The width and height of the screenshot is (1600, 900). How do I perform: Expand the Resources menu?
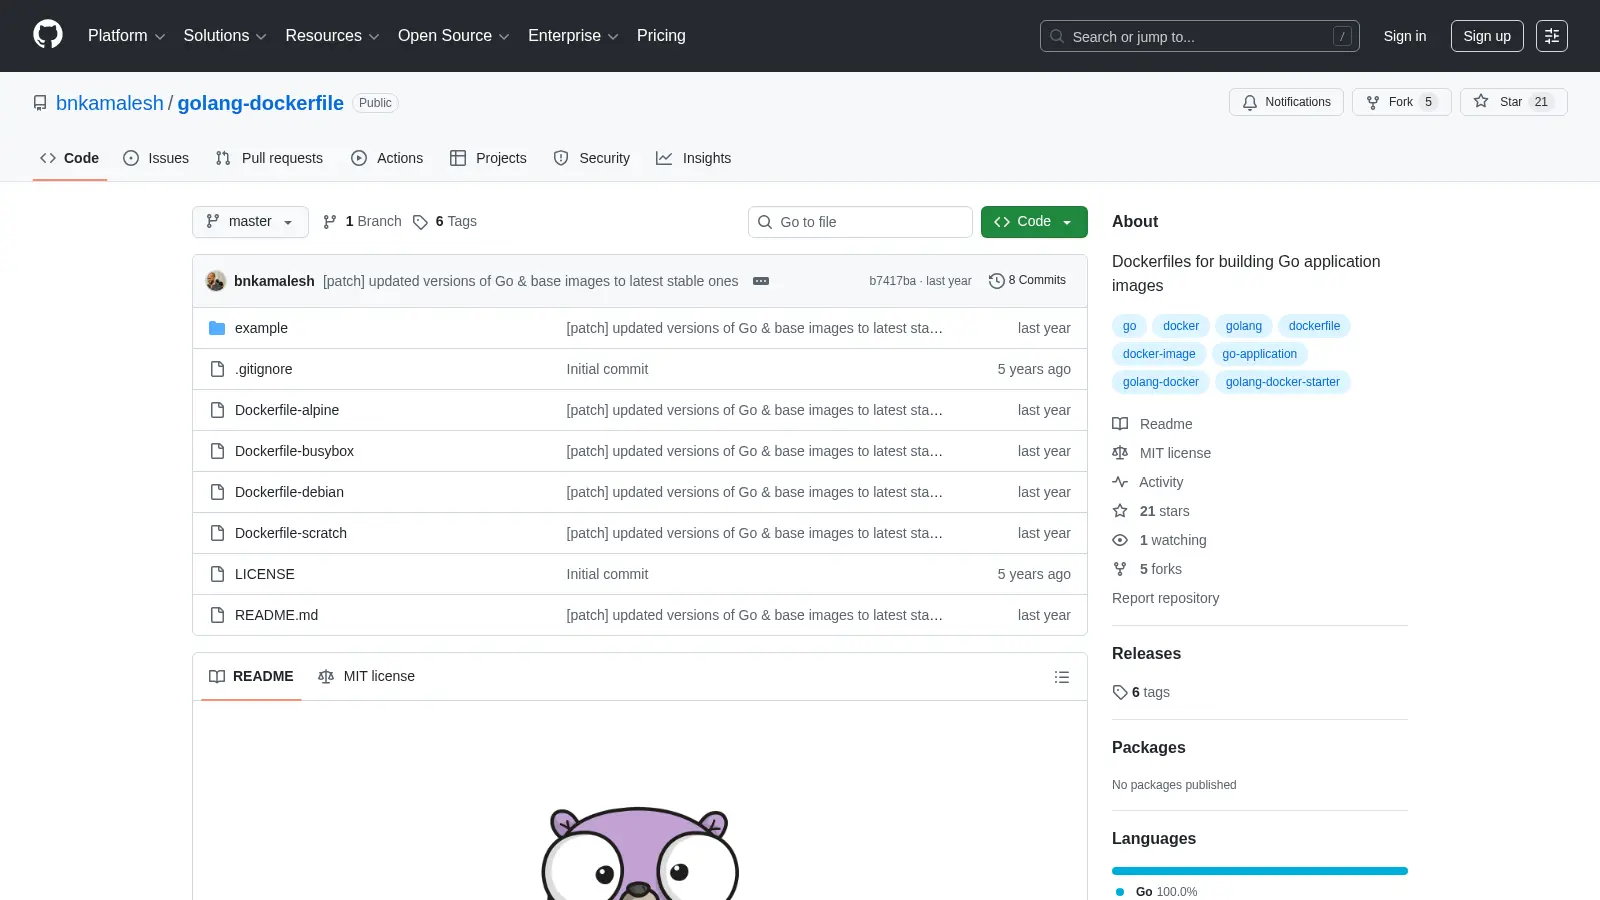[332, 36]
